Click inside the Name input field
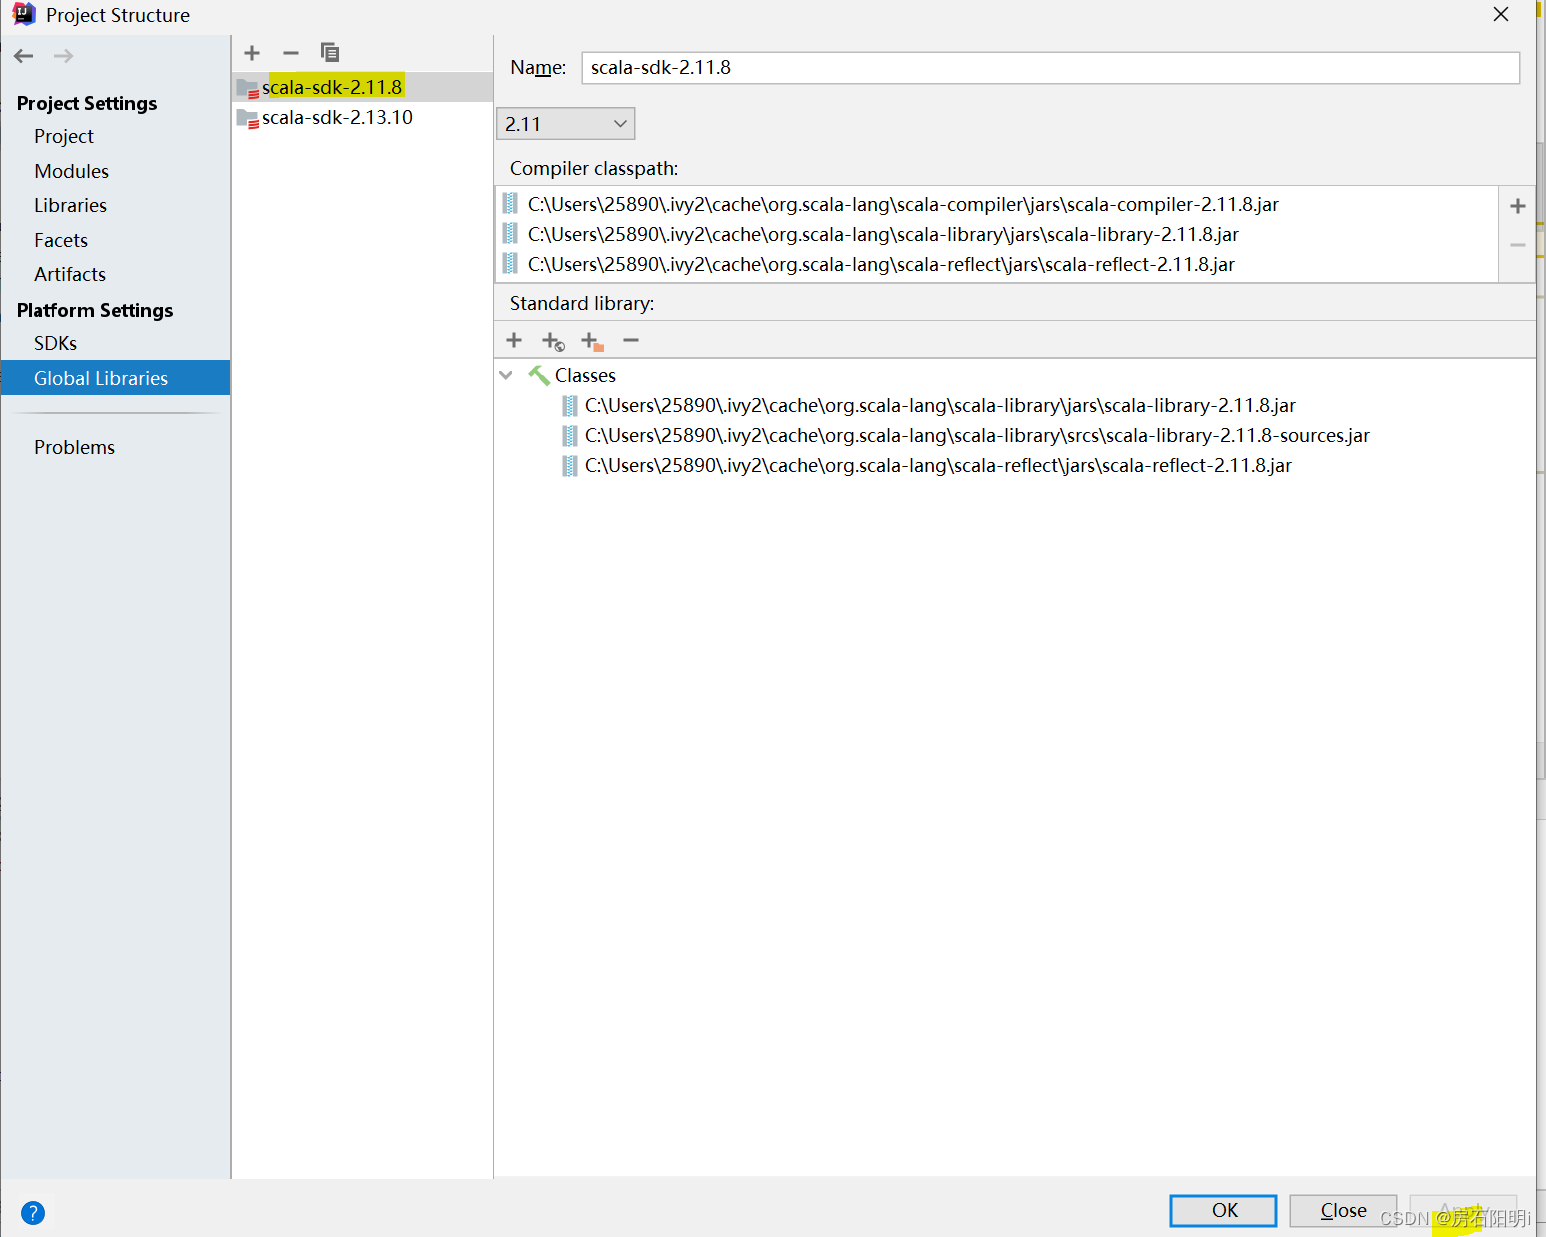The height and width of the screenshot is (1237, 1546). (x=1049, y=67)
